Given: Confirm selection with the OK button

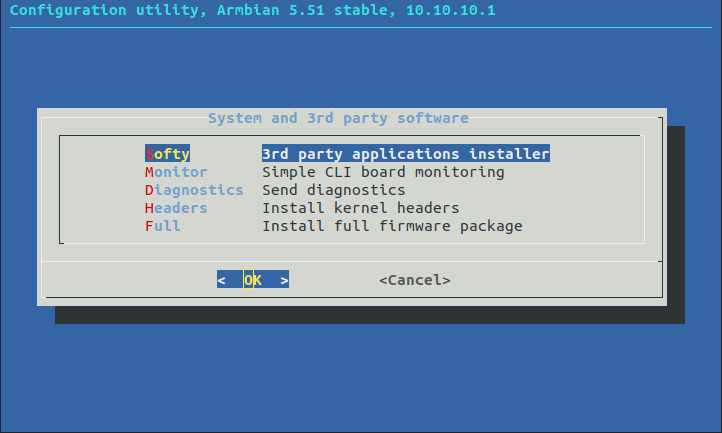Looking at the screenshot, I should (253, 280).
